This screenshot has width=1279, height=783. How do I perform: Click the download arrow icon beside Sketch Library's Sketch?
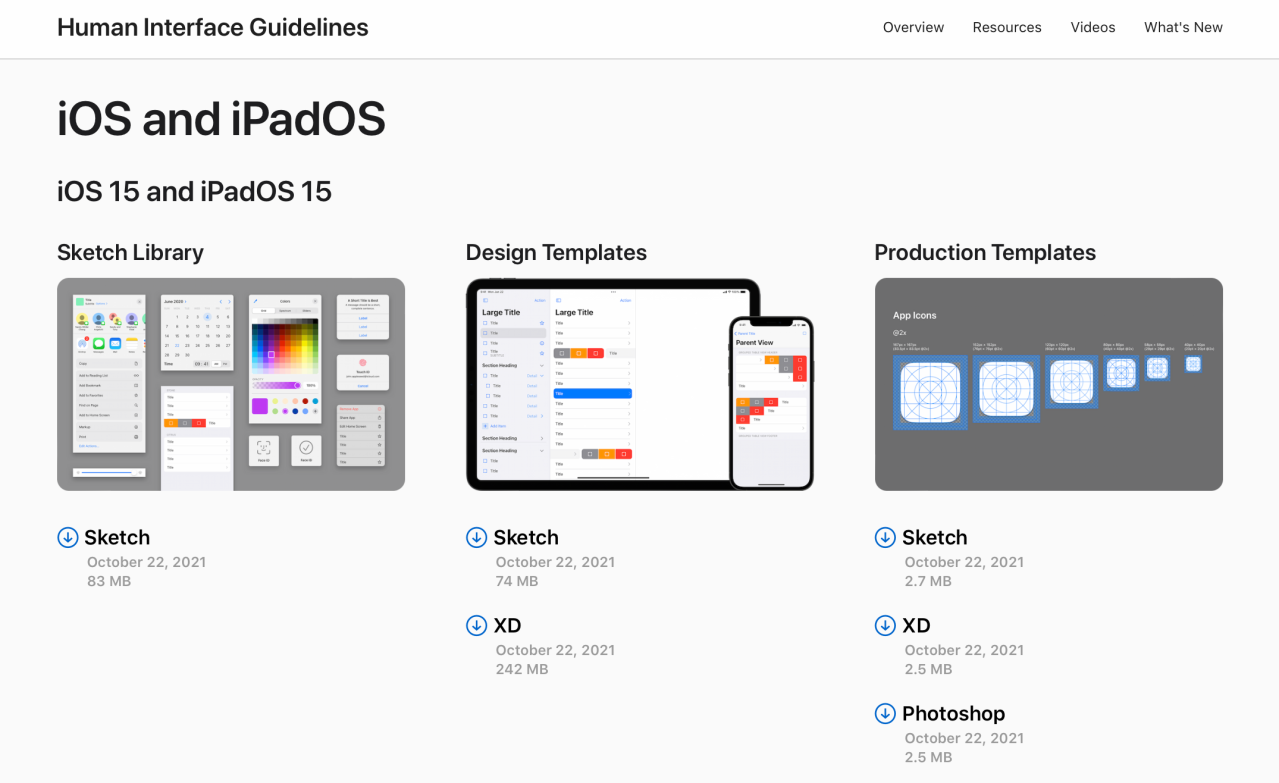point(68,538)
